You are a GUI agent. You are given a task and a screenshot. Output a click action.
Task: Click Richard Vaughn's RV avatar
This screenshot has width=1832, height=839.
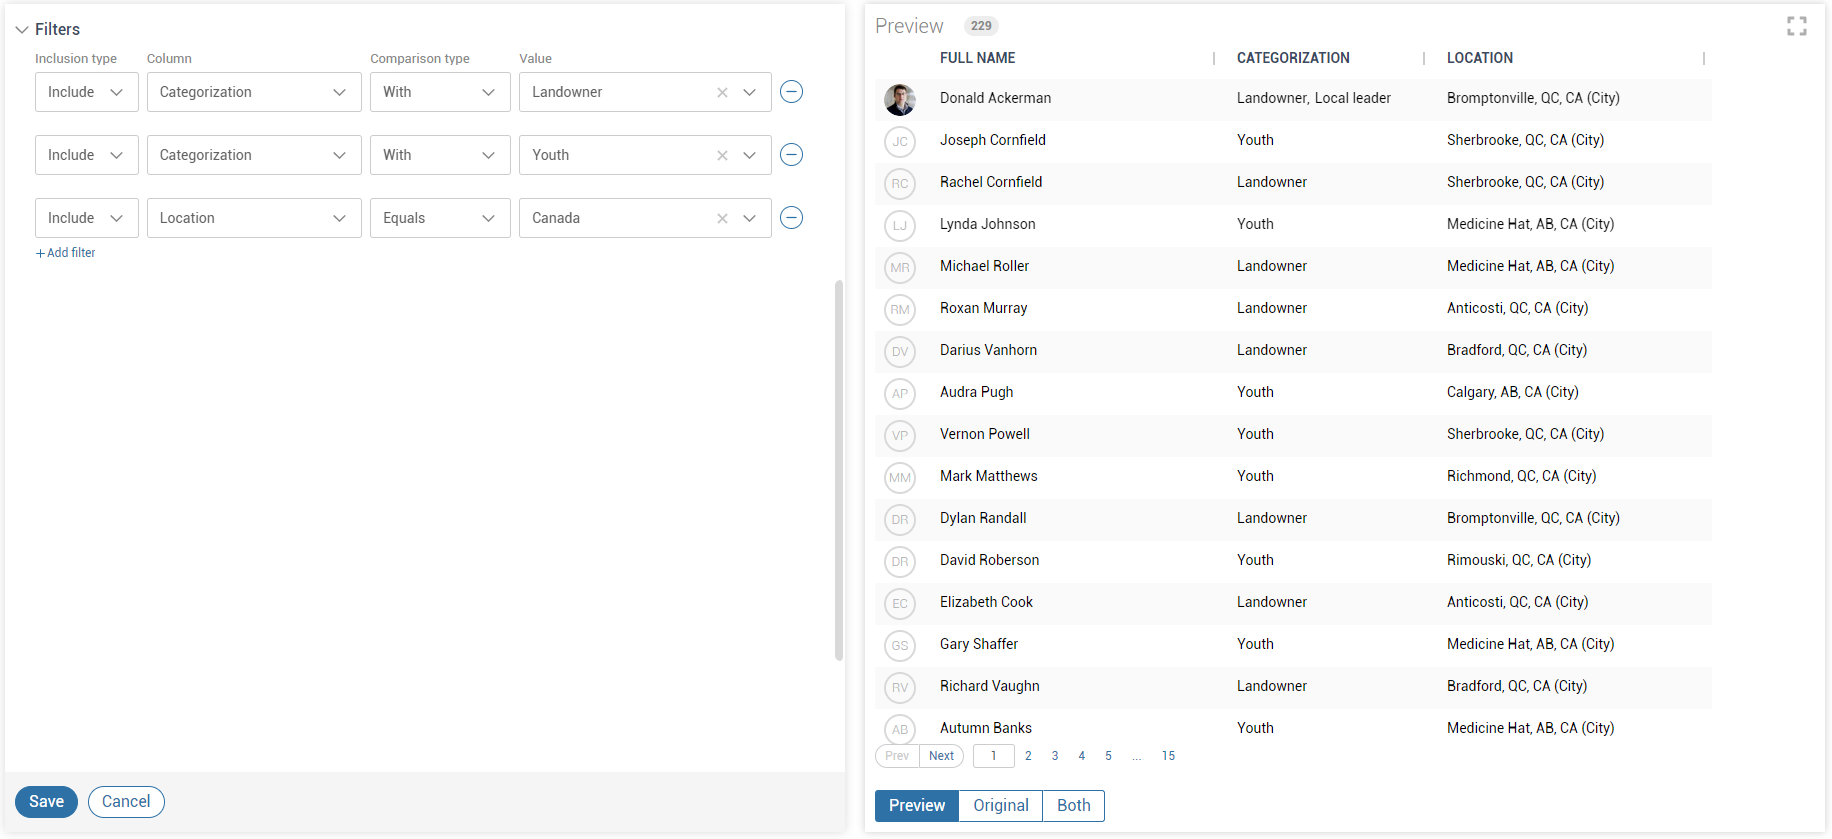click(900, 687)
